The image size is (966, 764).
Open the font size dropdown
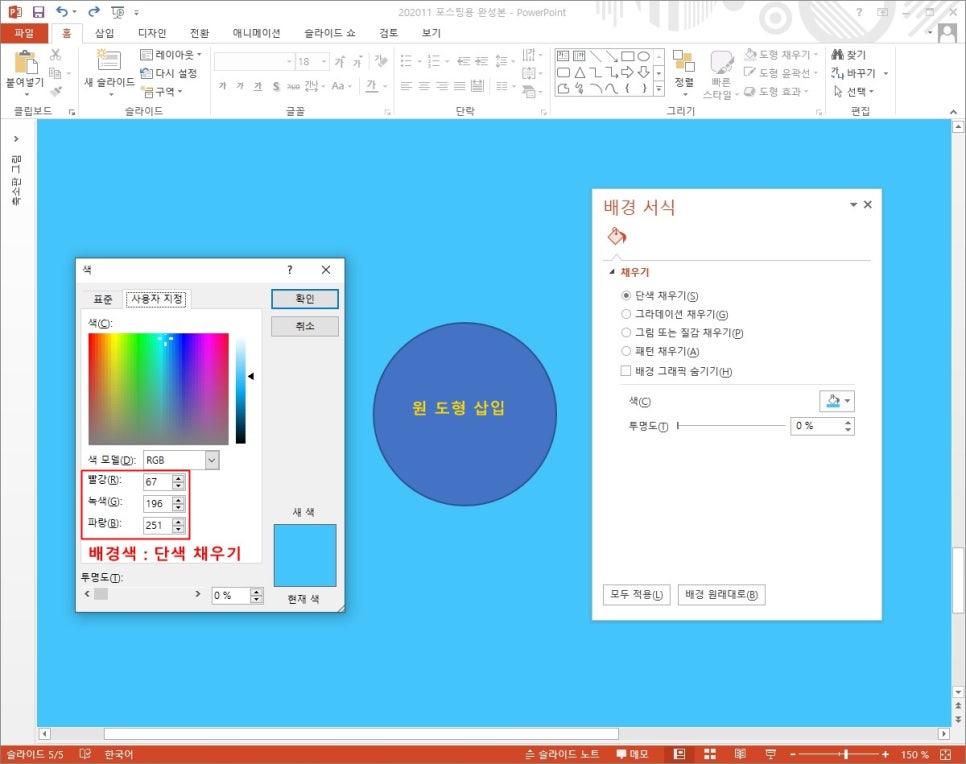coord(324,61)
